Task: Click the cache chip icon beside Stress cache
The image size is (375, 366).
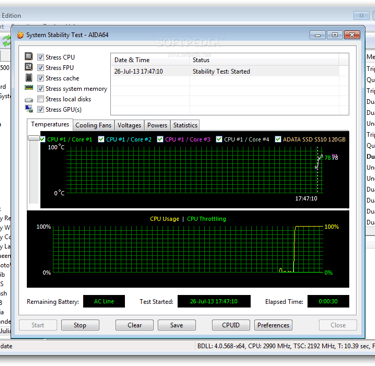Action: point(29,78)
